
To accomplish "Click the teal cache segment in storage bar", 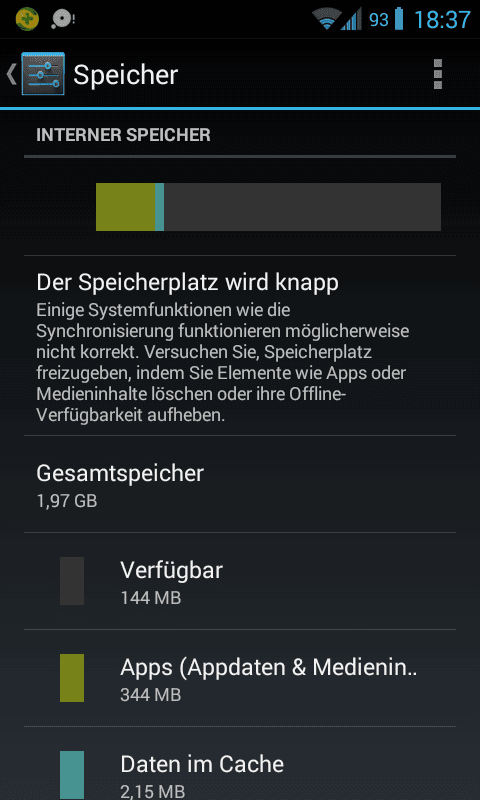I will pos(159,207).
